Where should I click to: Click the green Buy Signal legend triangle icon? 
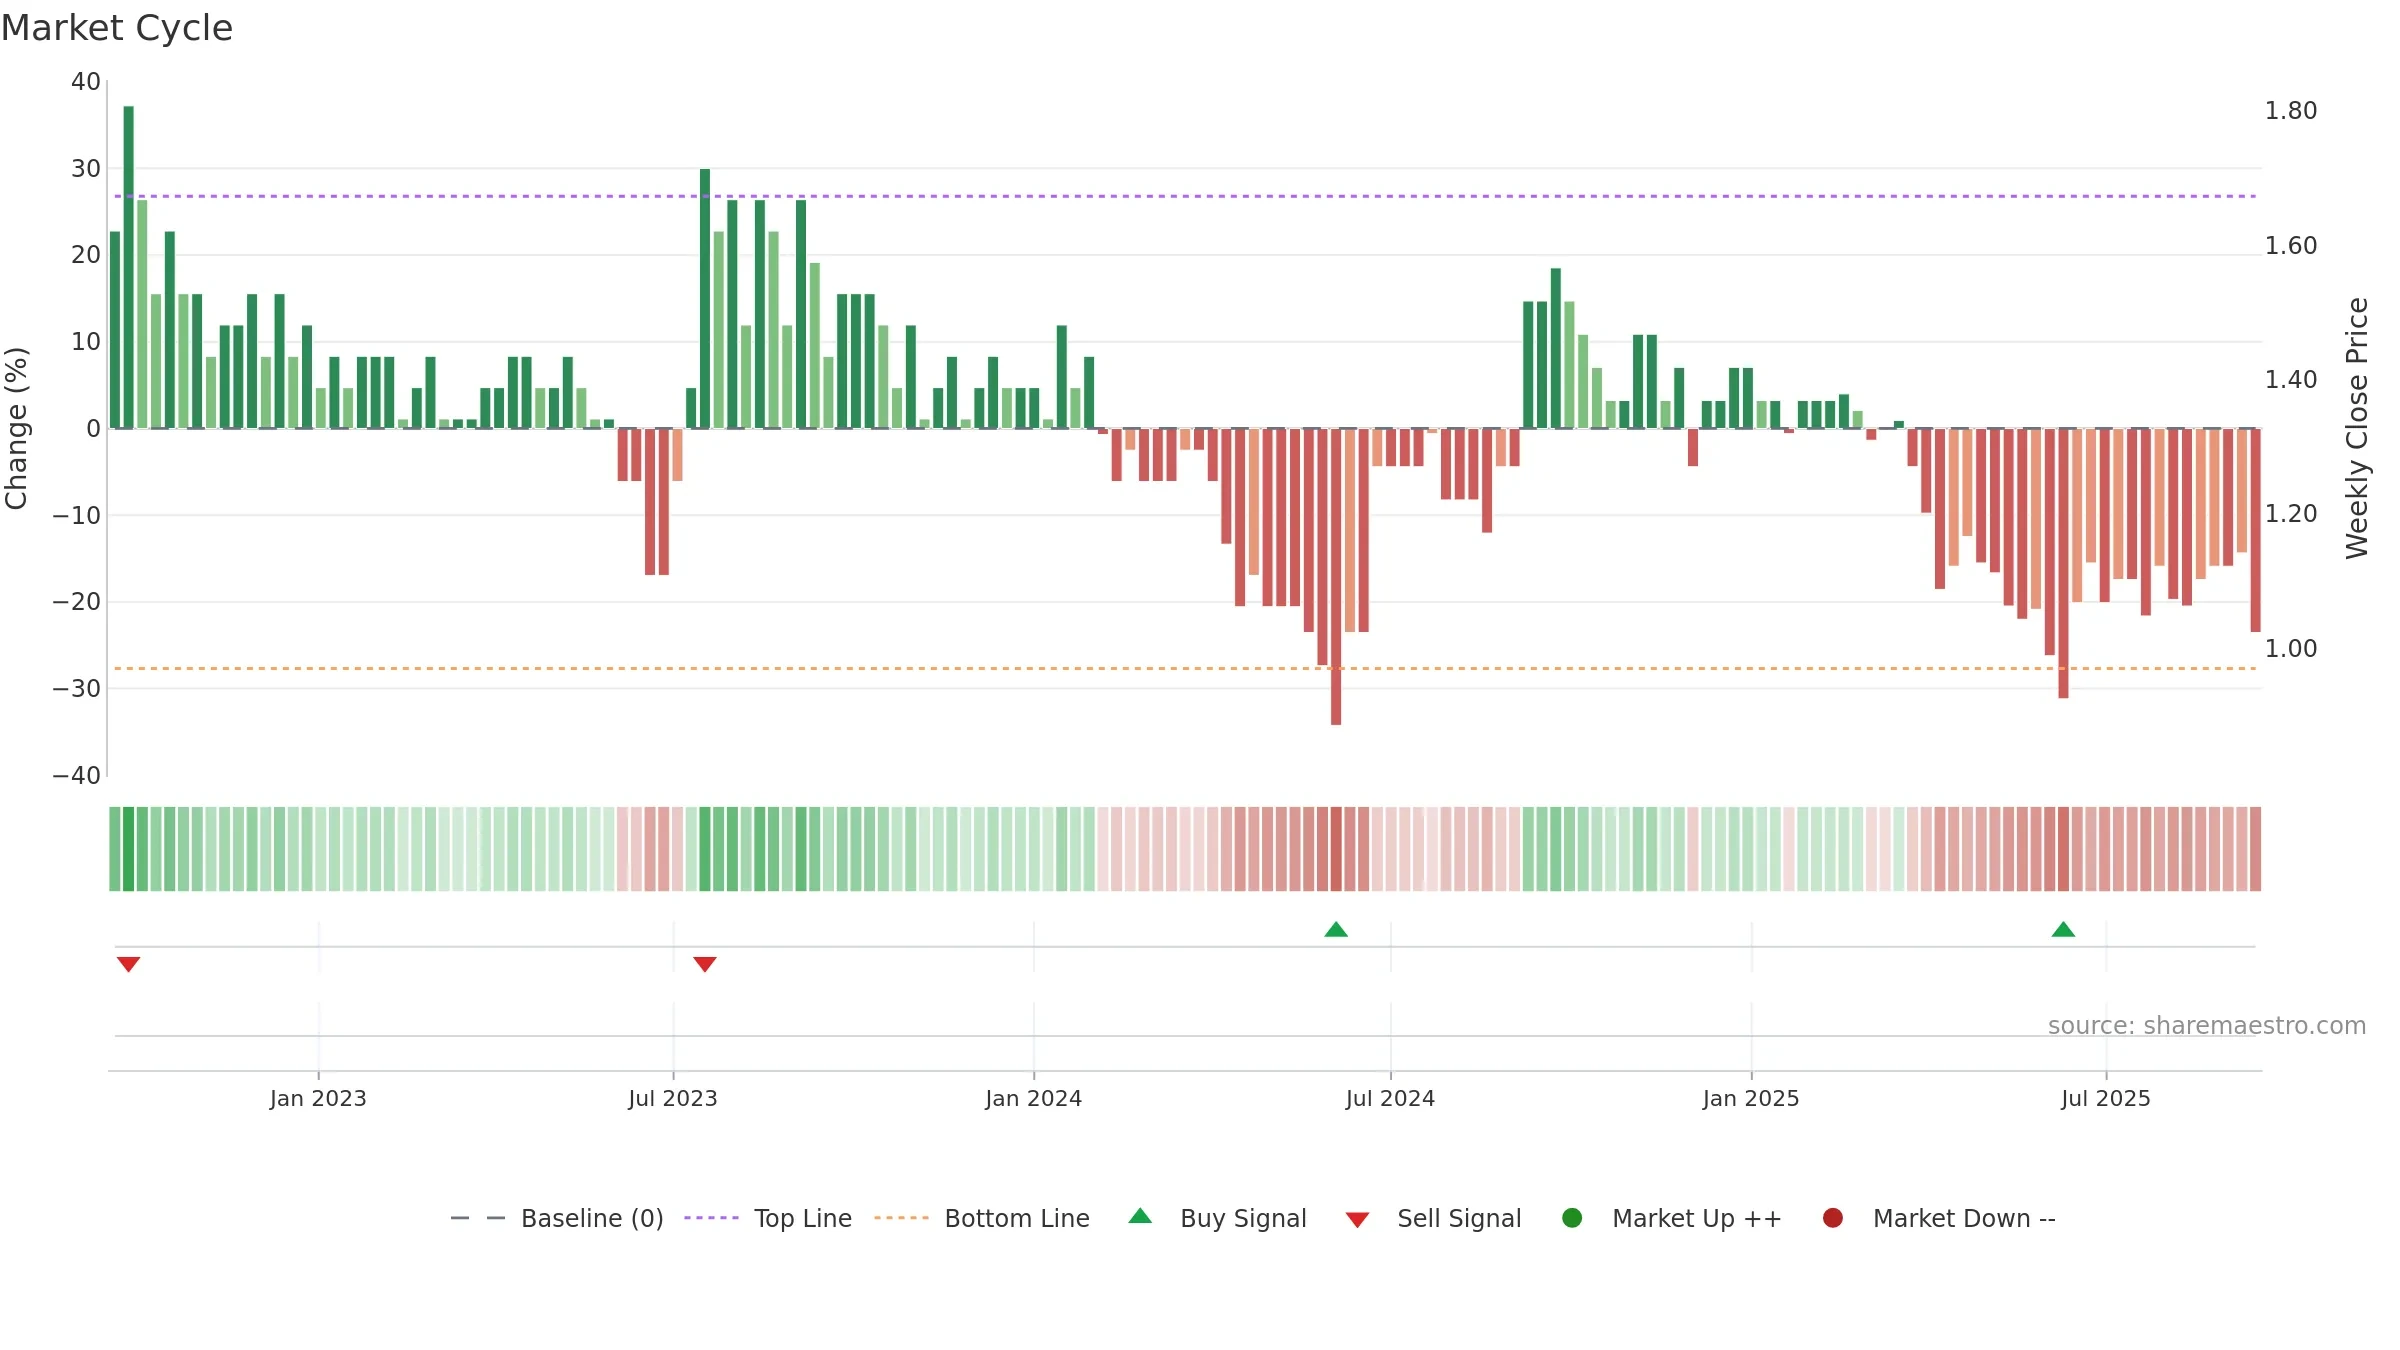1140,1216
